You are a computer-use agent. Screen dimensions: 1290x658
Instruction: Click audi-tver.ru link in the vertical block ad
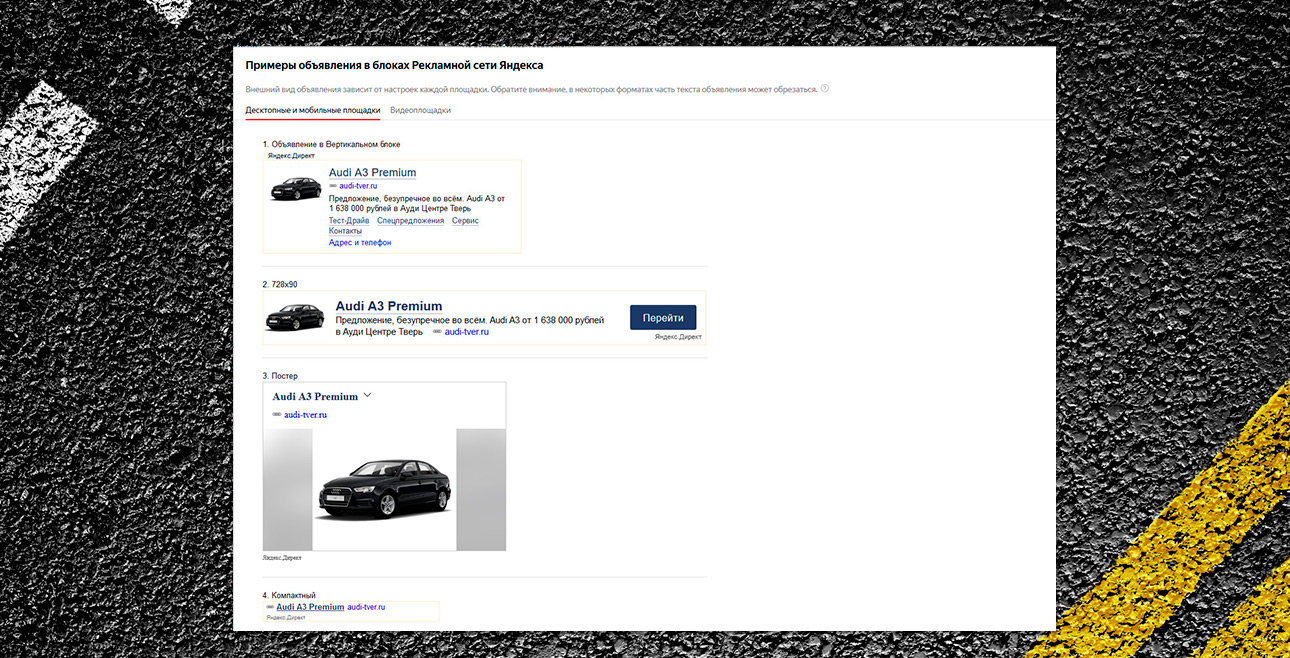tap(358, 186)
